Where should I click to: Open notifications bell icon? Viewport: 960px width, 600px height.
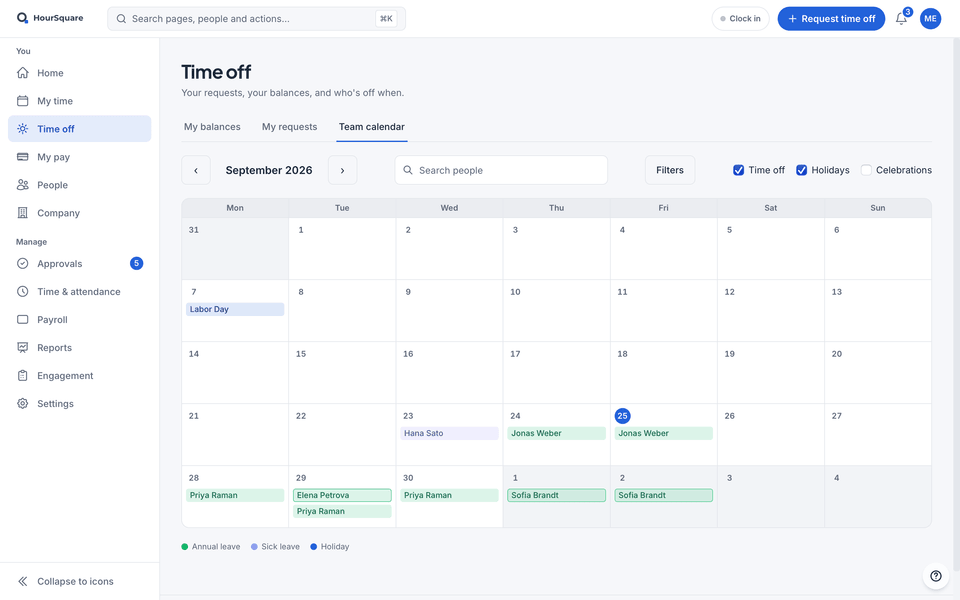901,18
